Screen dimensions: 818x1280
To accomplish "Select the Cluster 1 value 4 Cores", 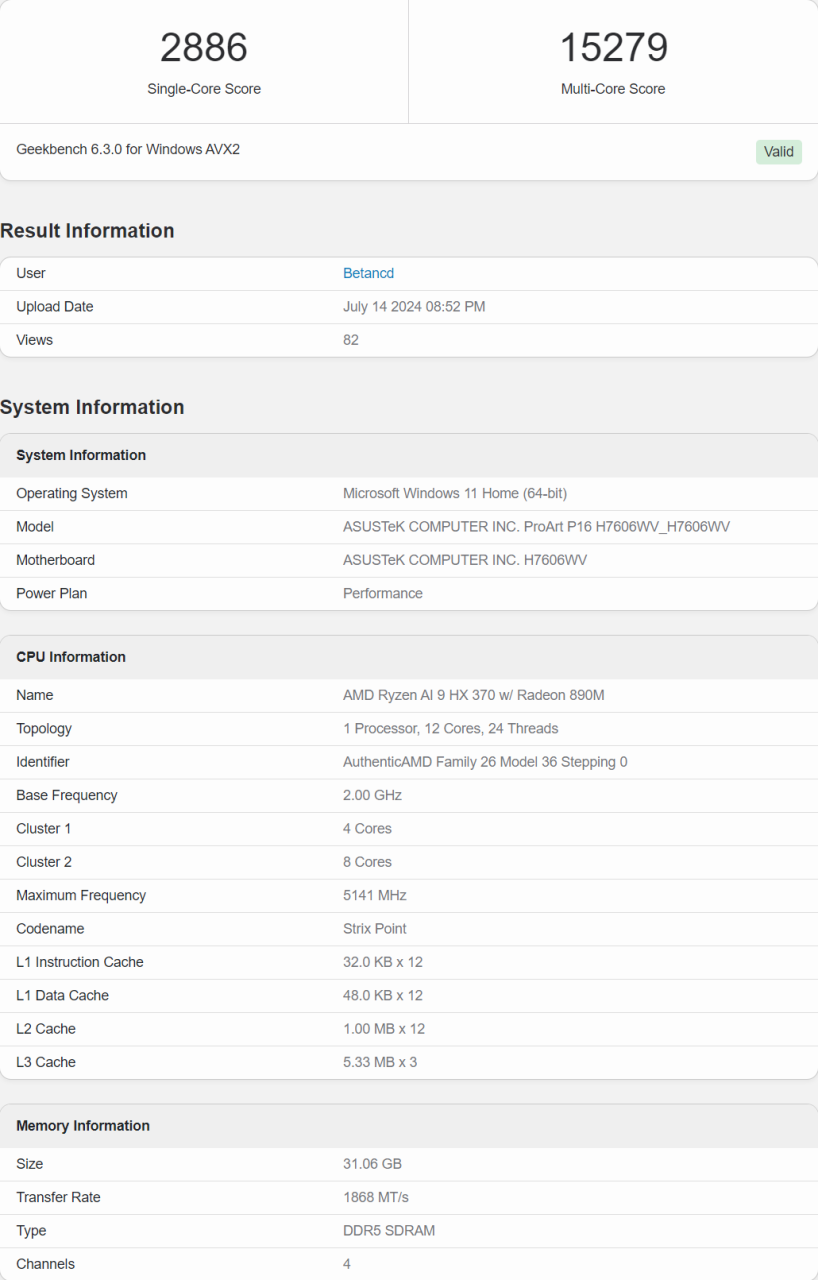I will [x=367, y=828].
